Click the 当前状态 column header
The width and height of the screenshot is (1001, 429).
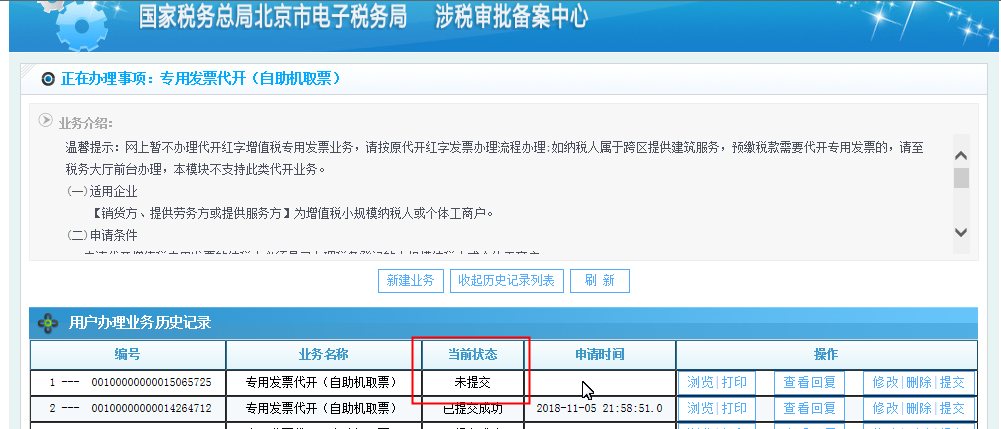click(x=471, y=355)
